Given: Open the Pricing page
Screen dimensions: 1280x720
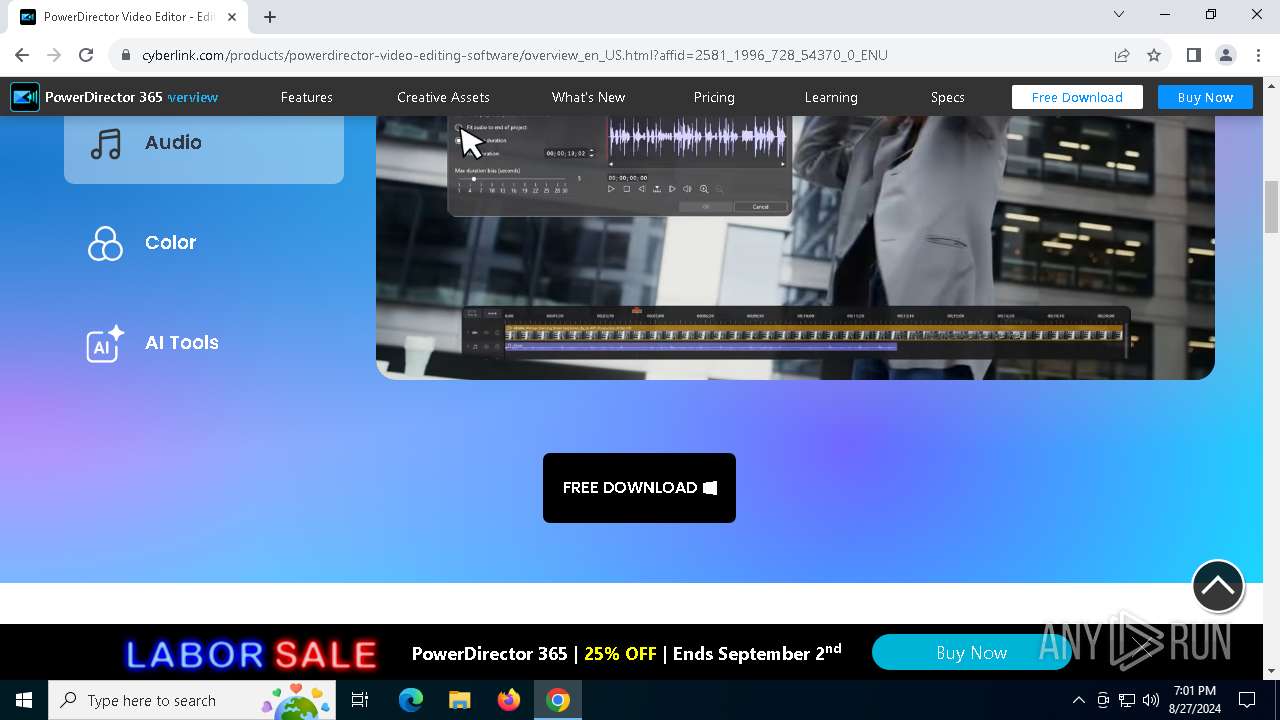Looking at the screenshot, I should [714, 97].
